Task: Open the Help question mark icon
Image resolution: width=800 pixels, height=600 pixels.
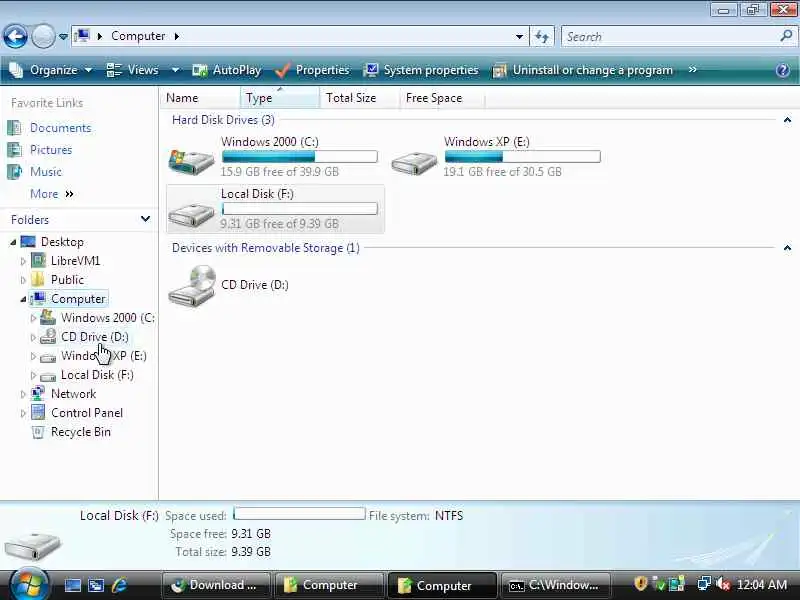Action: pos(783,70)
